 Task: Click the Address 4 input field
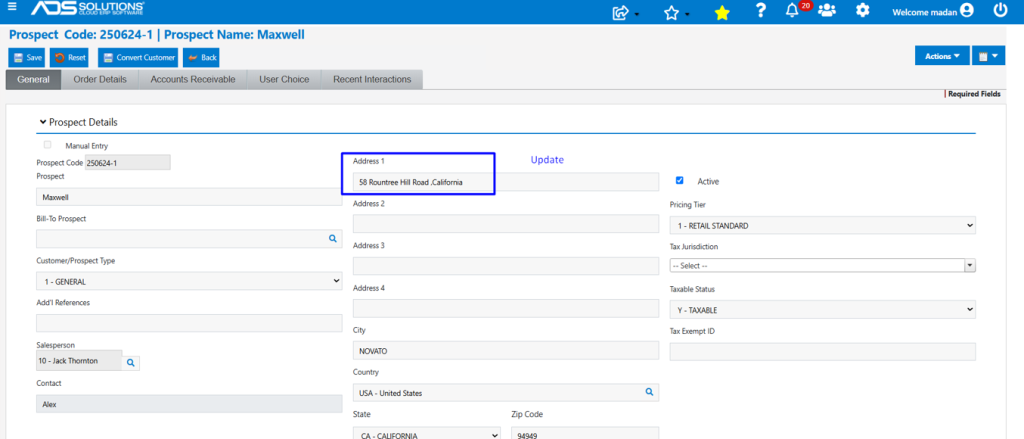pos(506,308)
